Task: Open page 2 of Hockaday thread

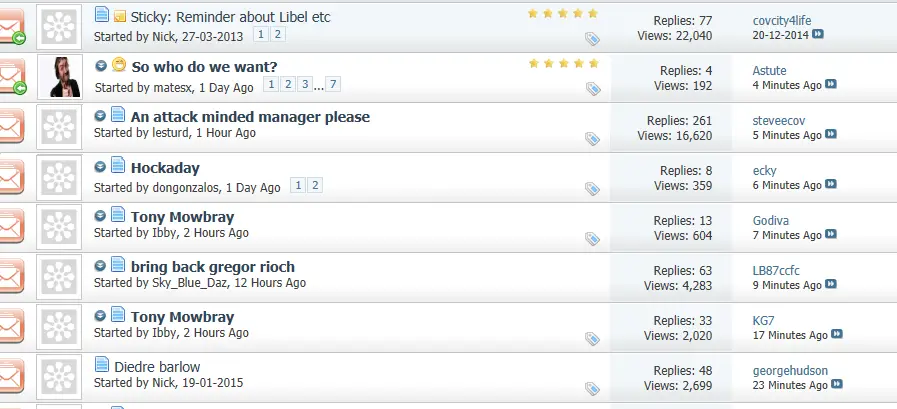Action: coord(315,185)
